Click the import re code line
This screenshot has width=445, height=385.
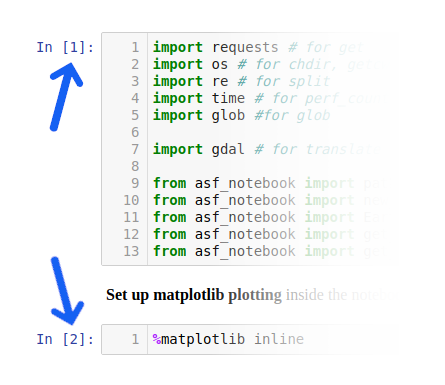pos(242,81)
